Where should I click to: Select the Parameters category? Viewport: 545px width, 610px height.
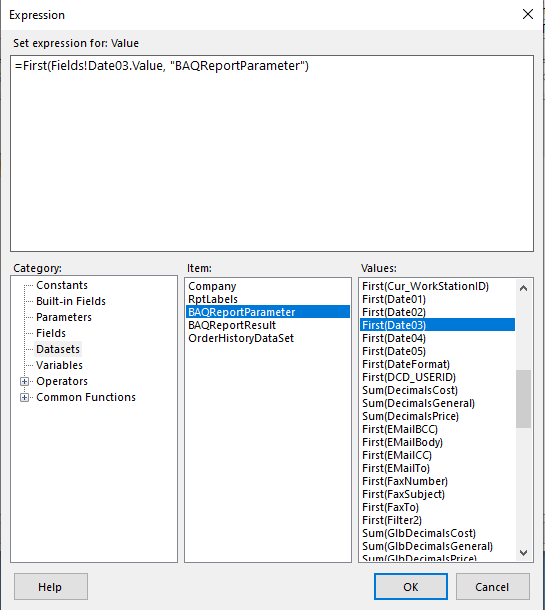[x=64, y=317]
